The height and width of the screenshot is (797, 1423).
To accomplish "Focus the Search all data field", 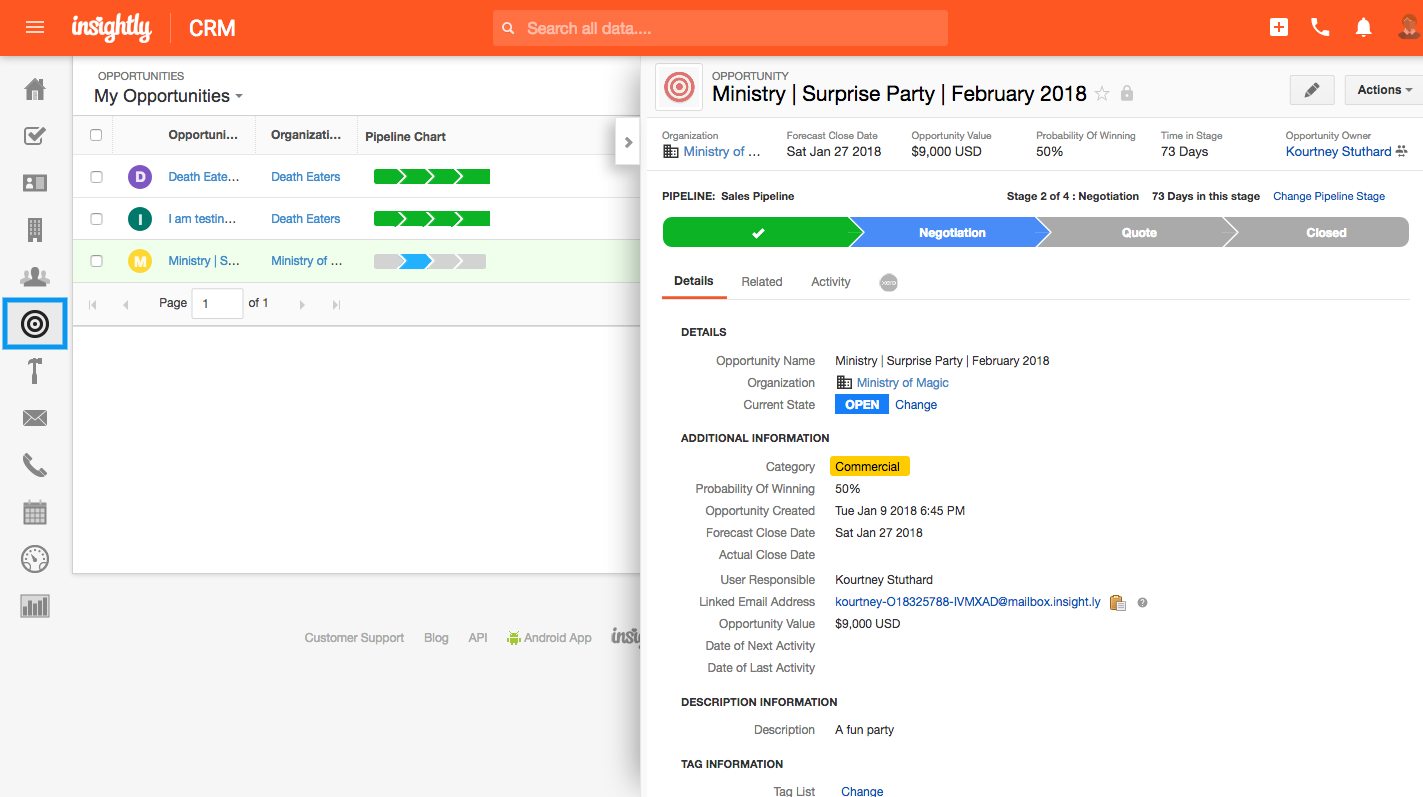I will coord(720,28).
